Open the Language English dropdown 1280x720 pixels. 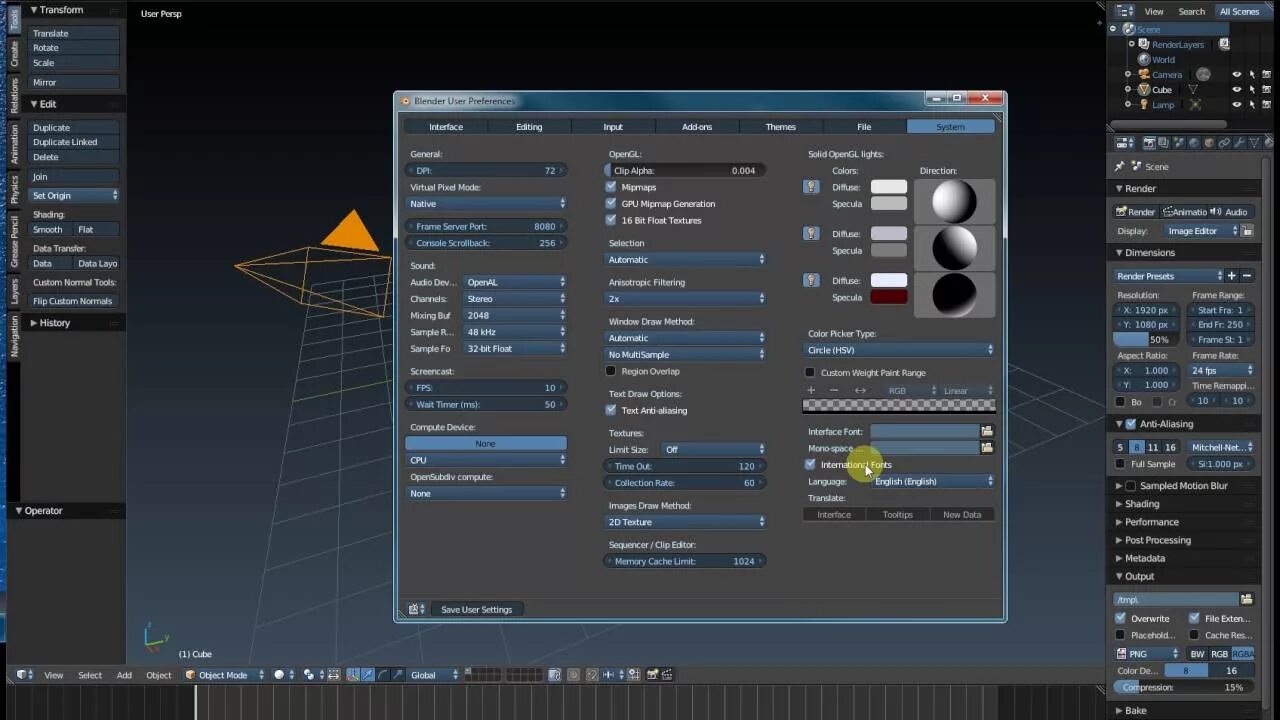click(933, 481)
